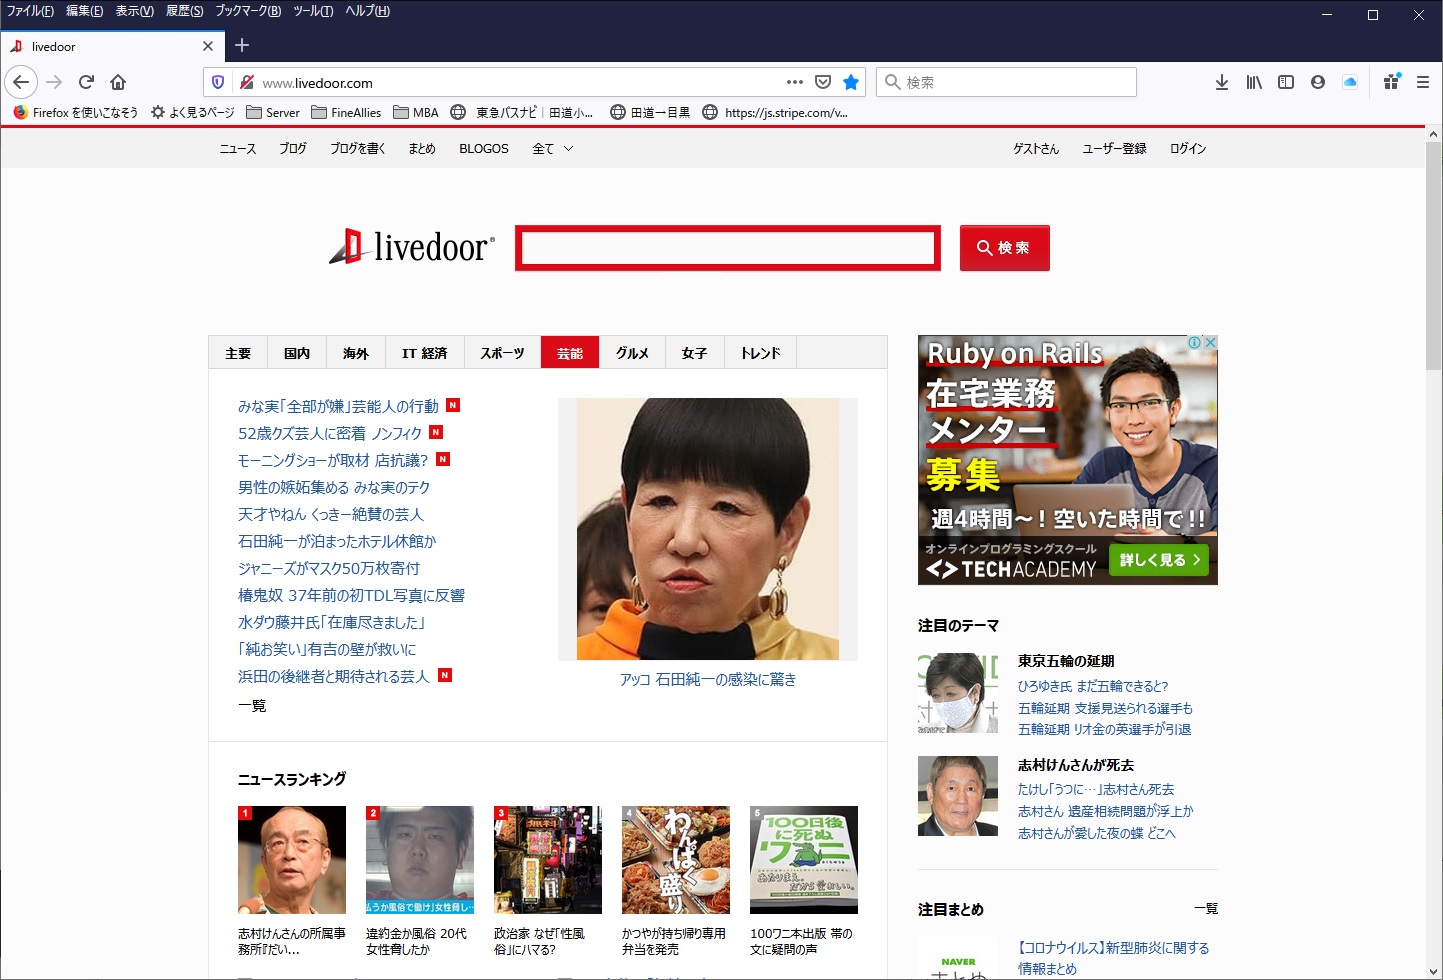Open the browser home page icon
This screenshot has width=1443, height=980.
[x=118, y=82]
